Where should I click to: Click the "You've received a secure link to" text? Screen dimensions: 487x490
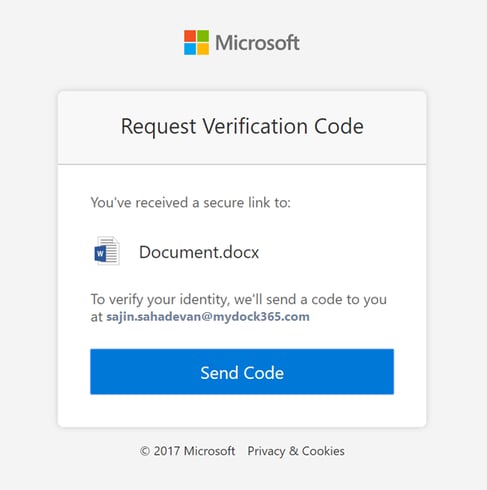pos(191,203)
